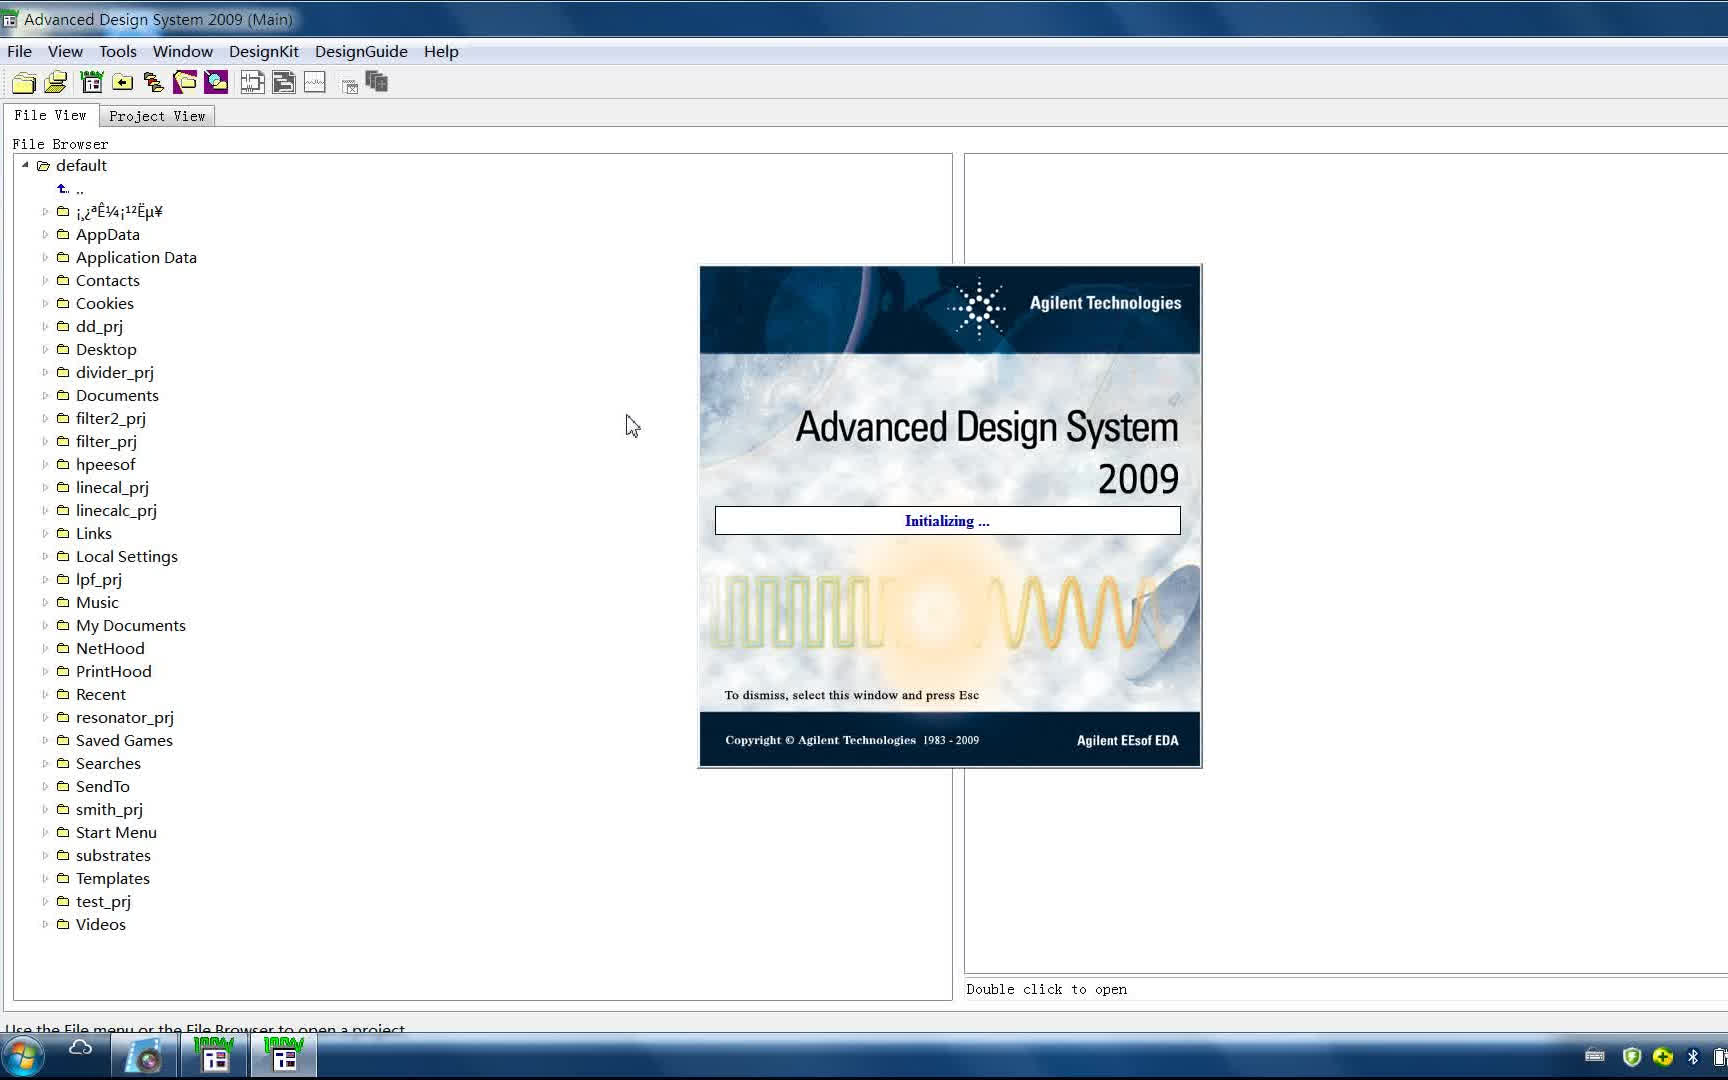Image resolution: width=1728 pixels, height=1080 pixels.
Task: Open the camera recorder taskbar app
Action: tap(145, 1056)
